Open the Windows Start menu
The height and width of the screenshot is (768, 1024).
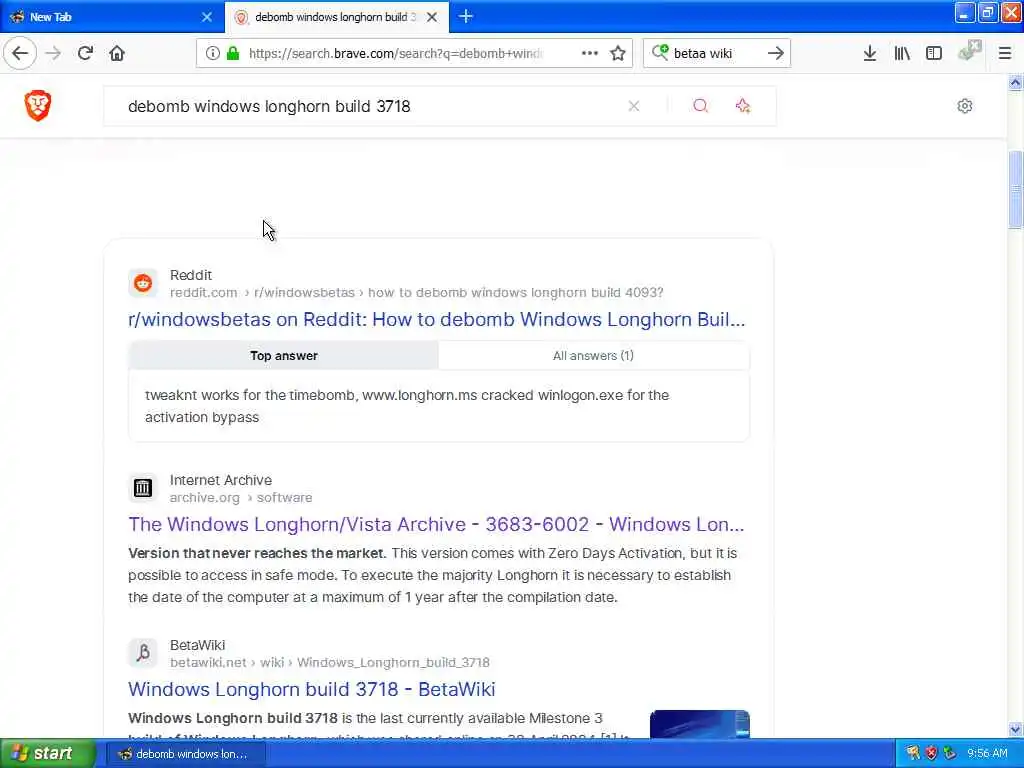pyautogui.click(x=48, y=754)
